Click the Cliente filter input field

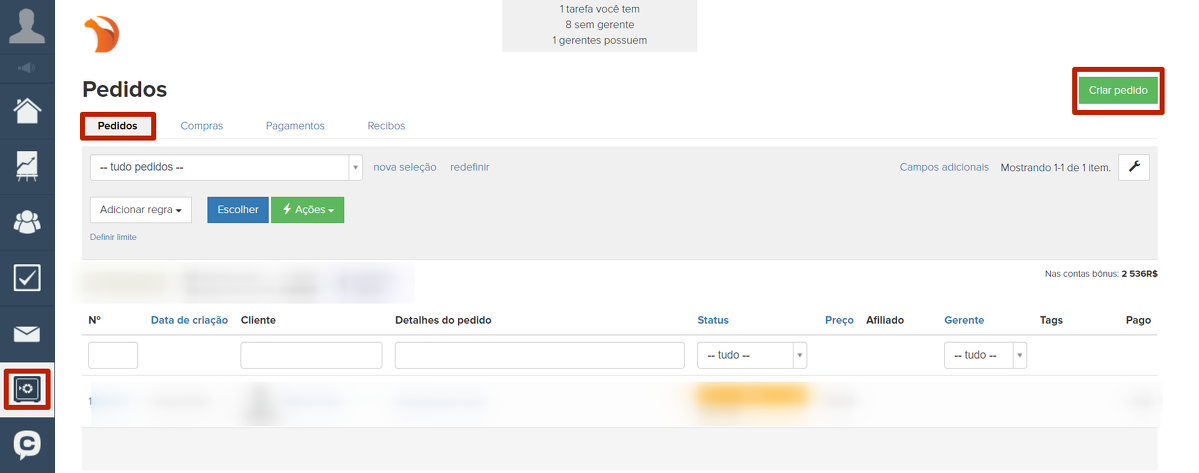[311, 355]
